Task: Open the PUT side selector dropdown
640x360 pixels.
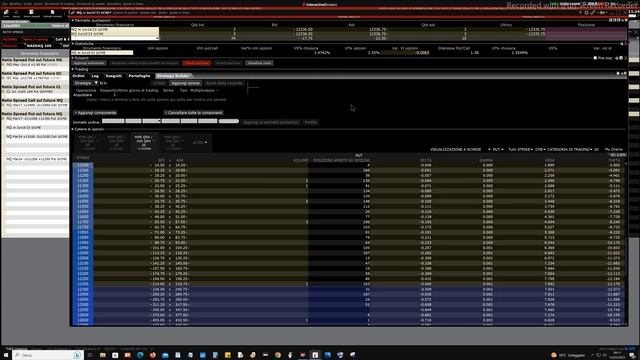Action: [498, 149]
